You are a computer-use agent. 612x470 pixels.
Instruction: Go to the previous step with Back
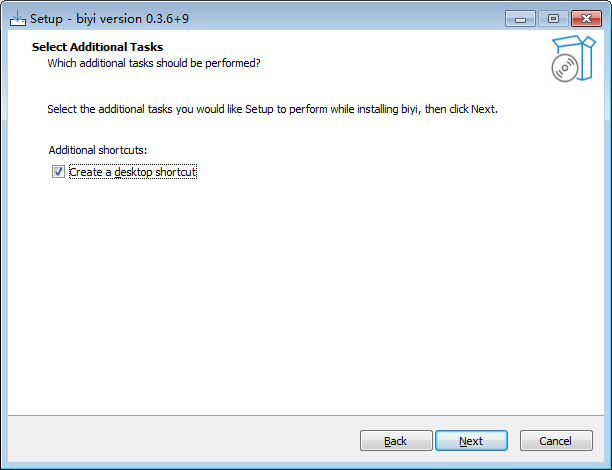tap(396, 441)
